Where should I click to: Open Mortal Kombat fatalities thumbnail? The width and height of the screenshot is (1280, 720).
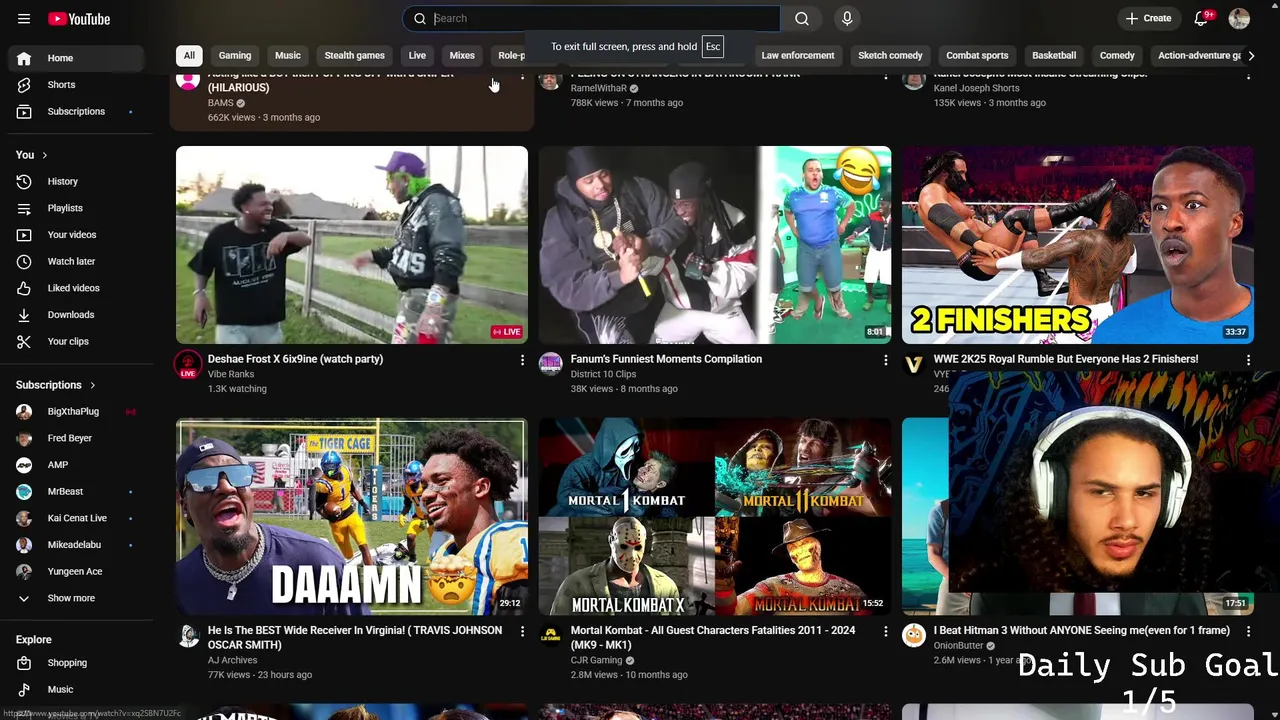tap(715, 517)
